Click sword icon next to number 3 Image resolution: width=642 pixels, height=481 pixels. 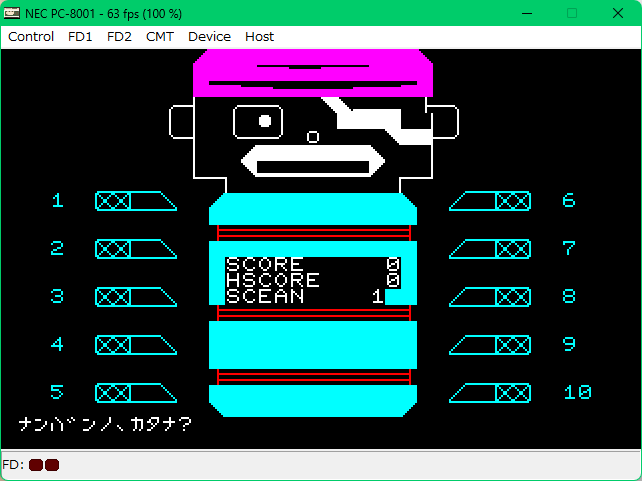[x=136, y=297]
